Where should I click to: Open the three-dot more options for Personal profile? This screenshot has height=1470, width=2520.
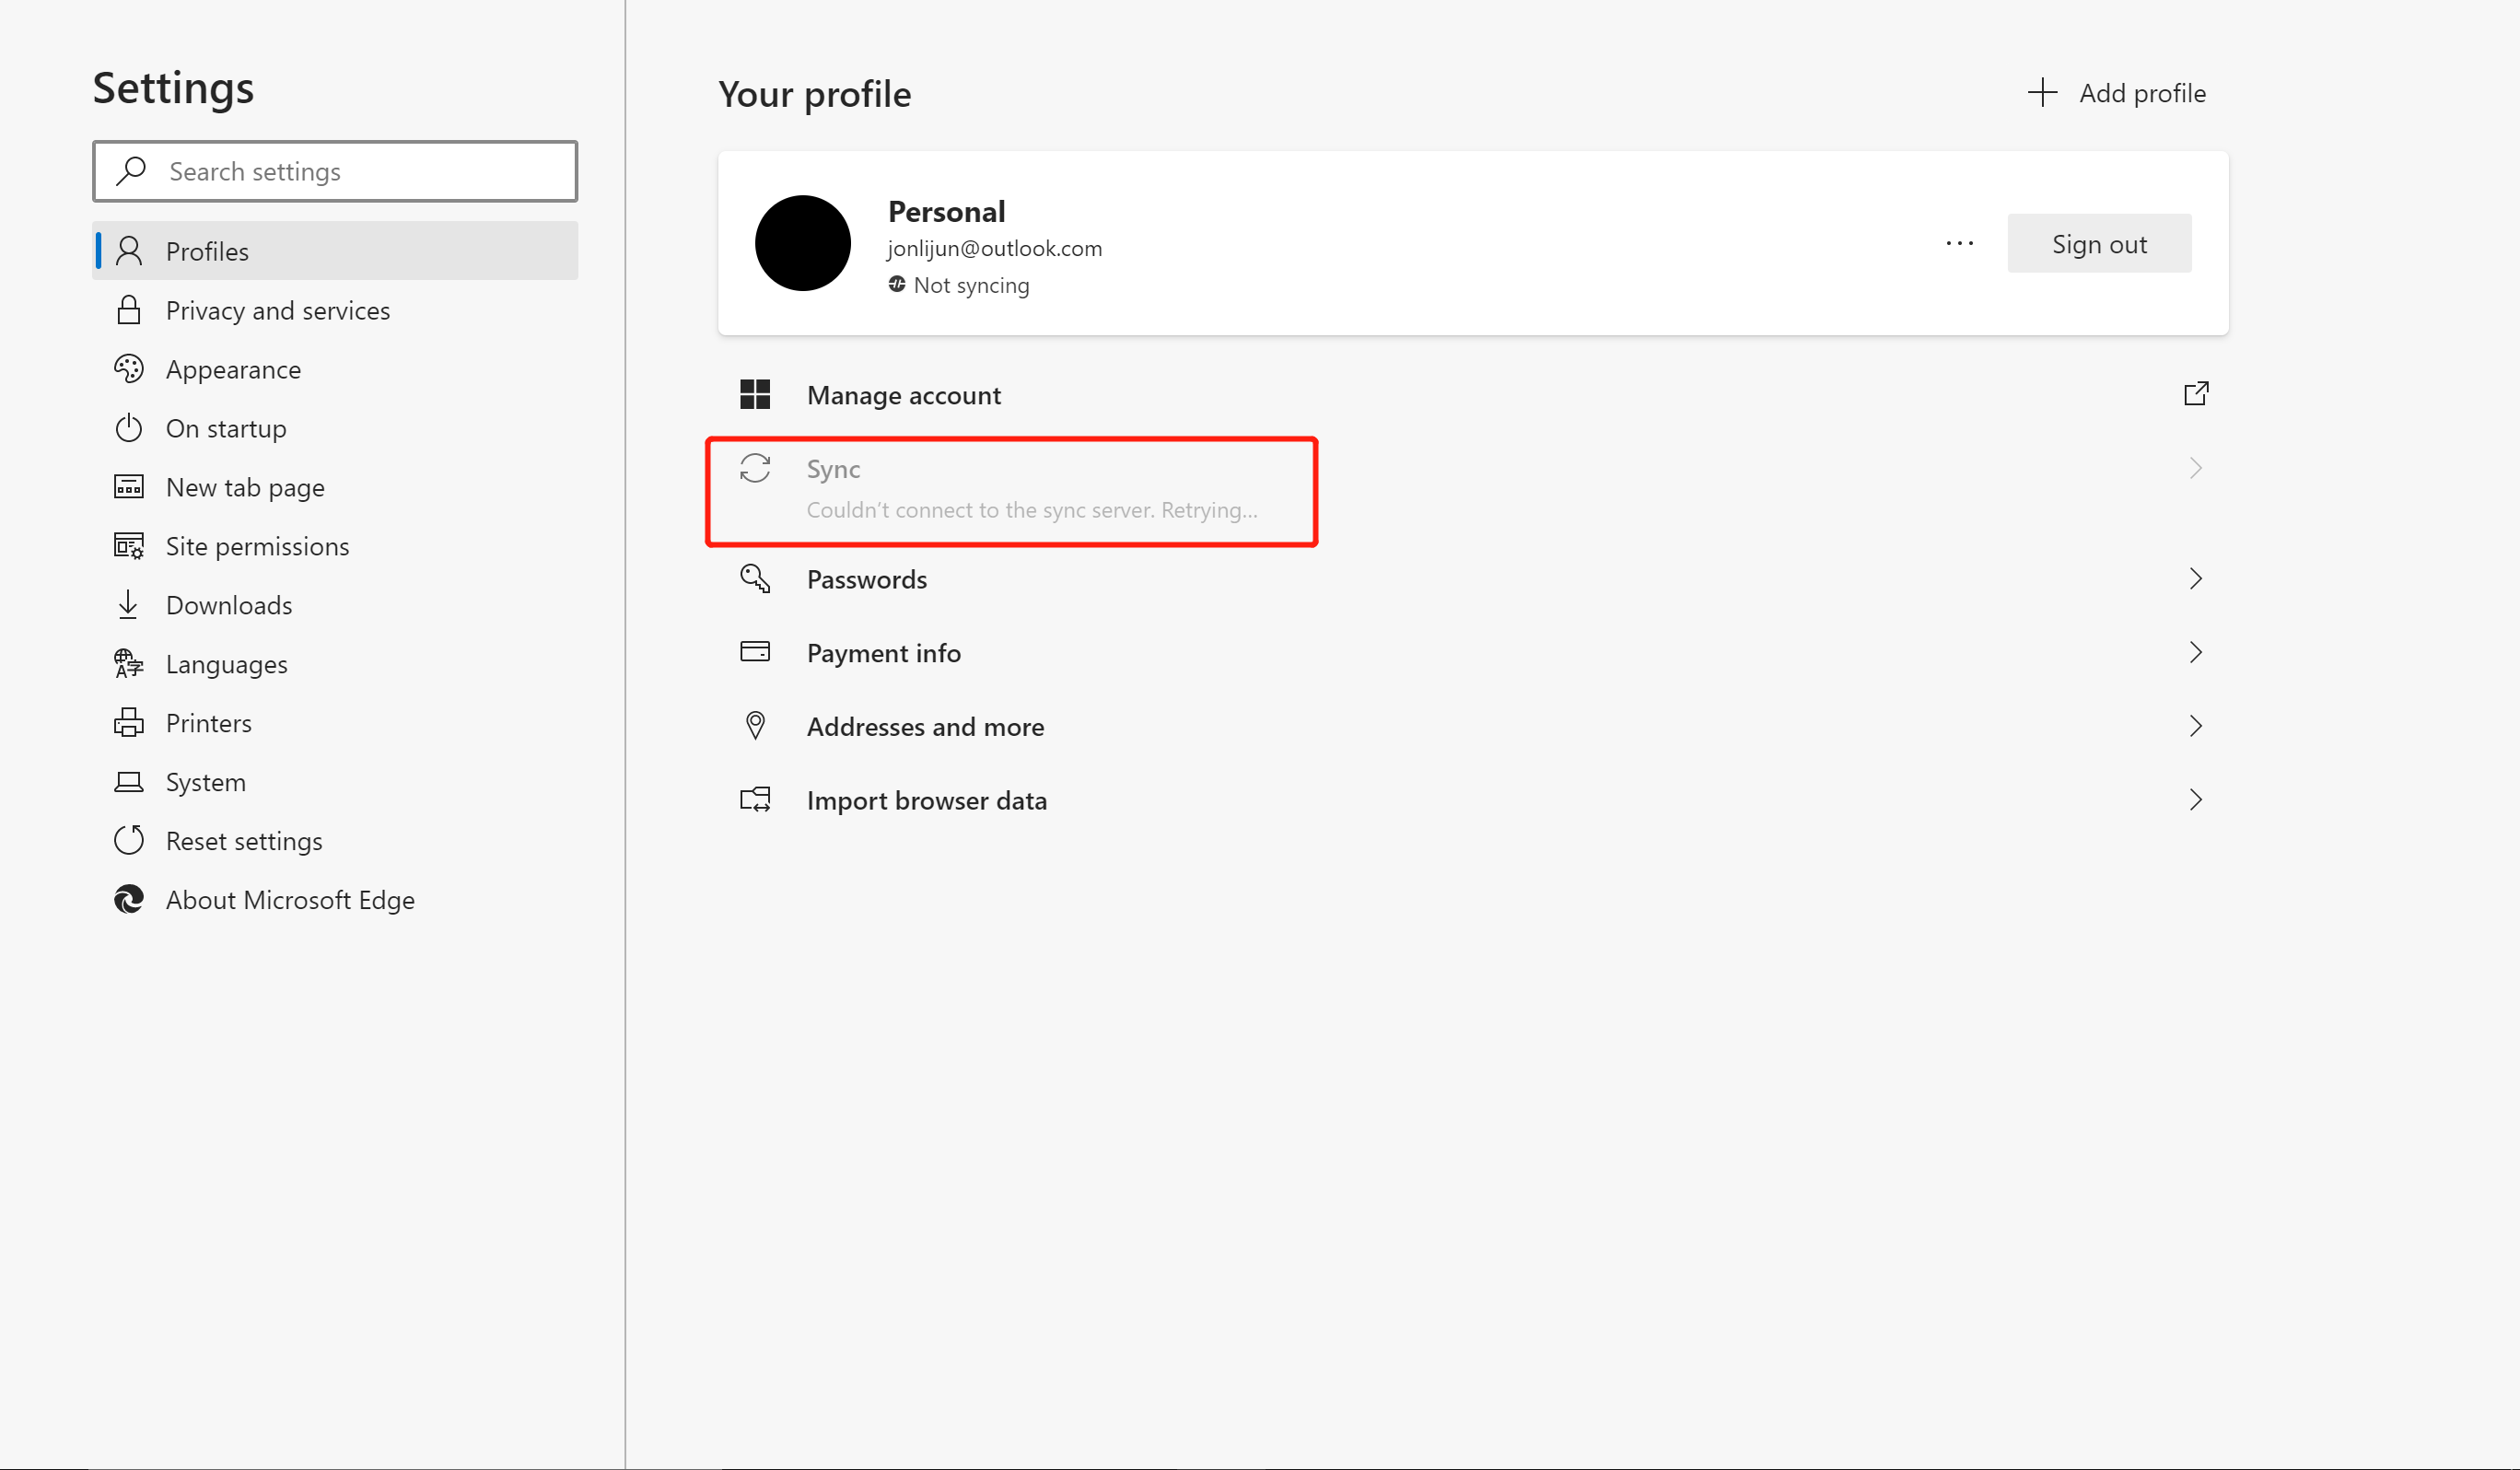pyautogui.click(x=1959, y=243)
